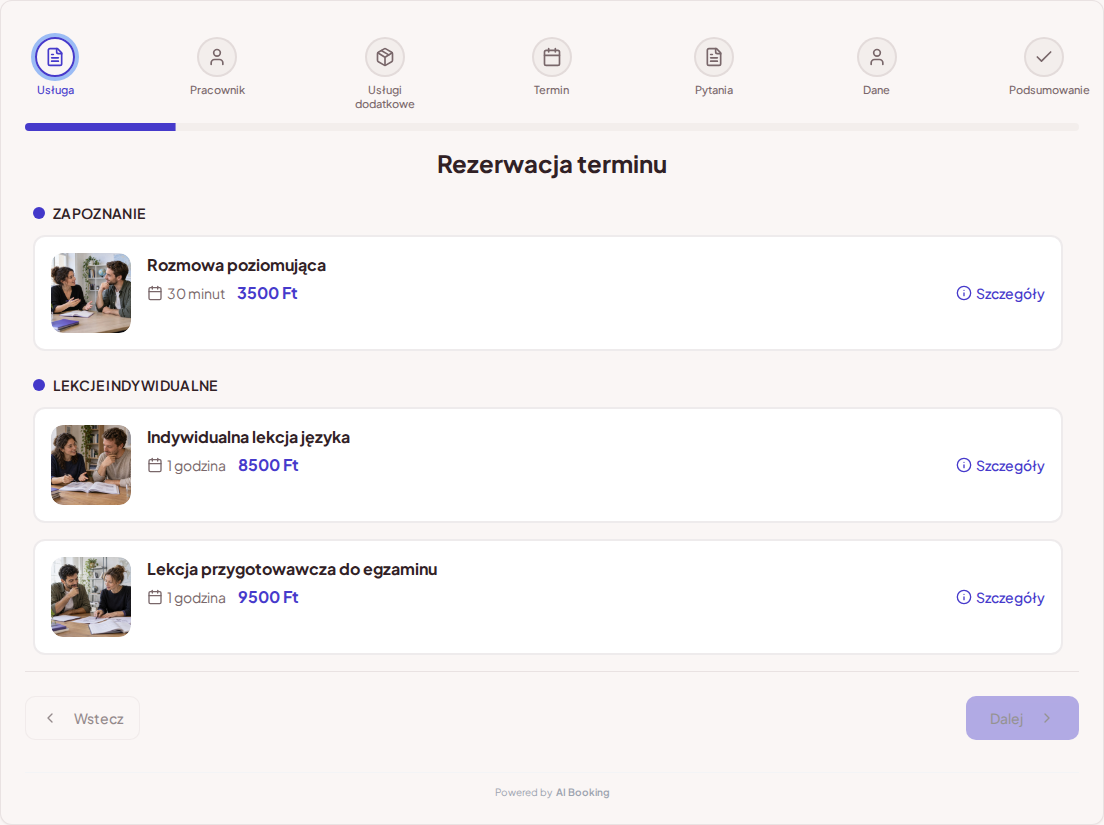Viewport: 1104px width, 825px height.
Task: Click info icon in Lekcja przygotowawcza row
Action: coord(964,597)
